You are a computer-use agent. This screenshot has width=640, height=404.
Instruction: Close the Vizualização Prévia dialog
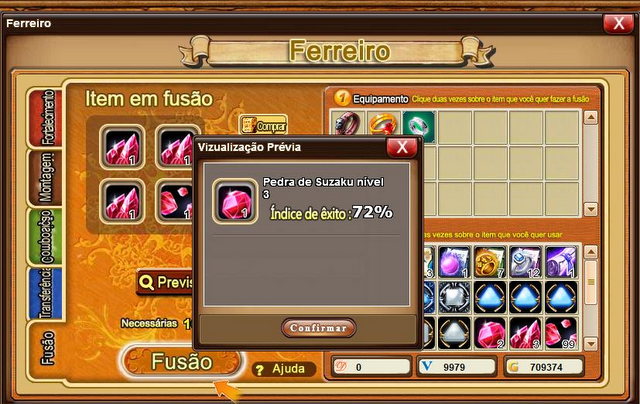(x=402, y=147)
